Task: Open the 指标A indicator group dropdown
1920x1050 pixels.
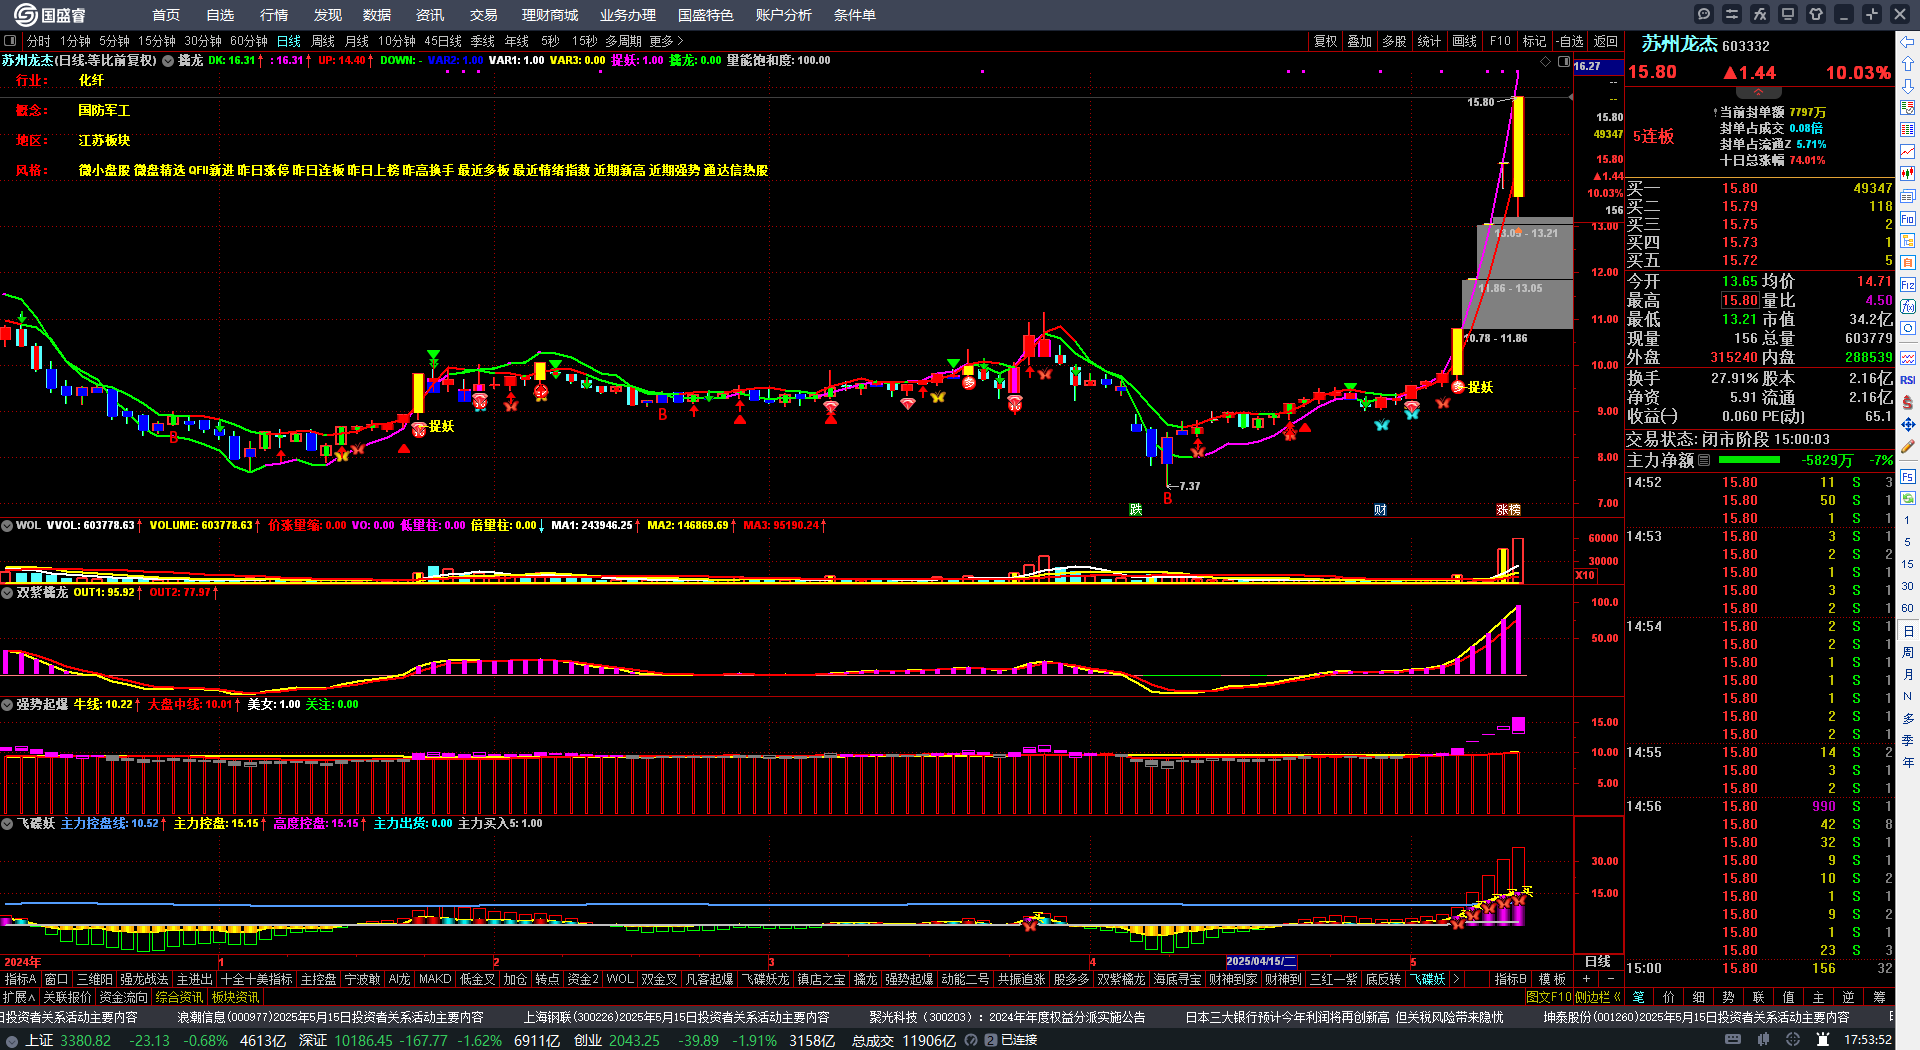Action: (x=21, y=979)
